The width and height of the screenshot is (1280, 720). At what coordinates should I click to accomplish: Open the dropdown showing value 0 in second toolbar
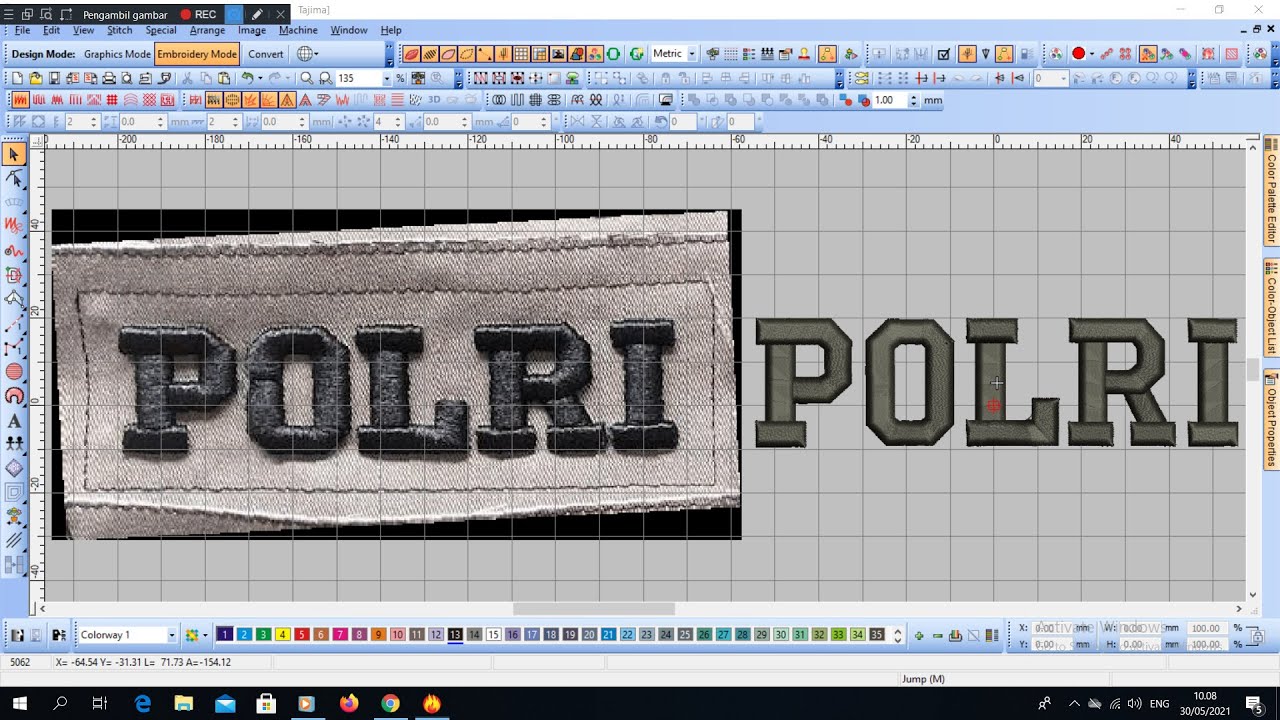[x=1064, y=77]
